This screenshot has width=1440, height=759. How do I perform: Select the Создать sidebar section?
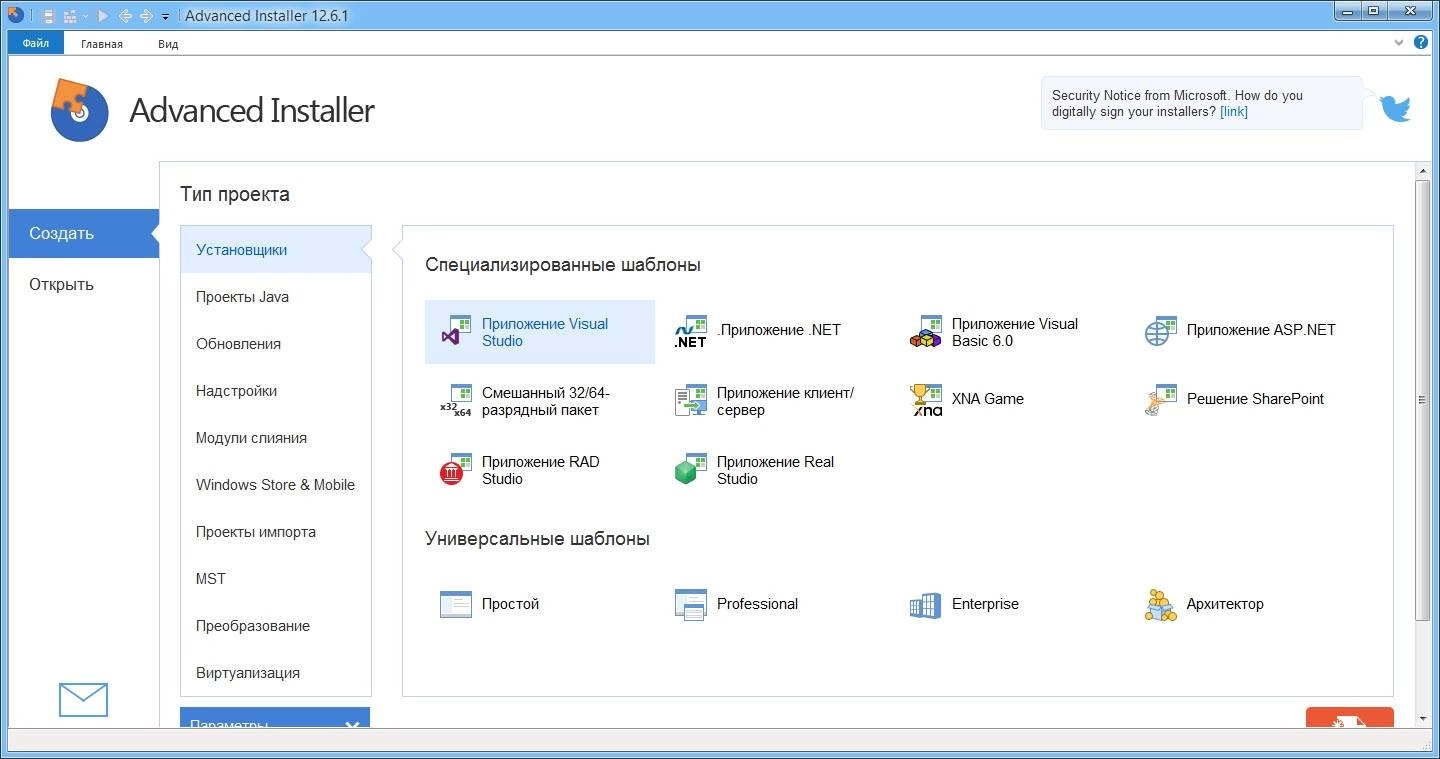pos(84,233)
